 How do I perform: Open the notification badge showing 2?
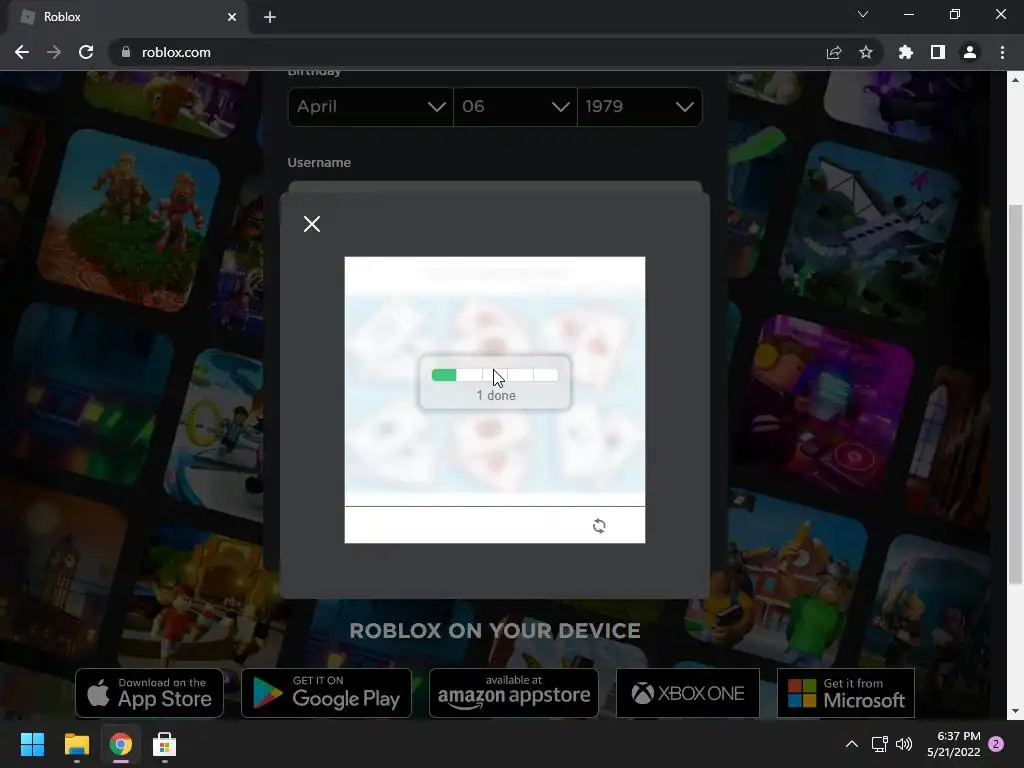click(x=996, y=744)
